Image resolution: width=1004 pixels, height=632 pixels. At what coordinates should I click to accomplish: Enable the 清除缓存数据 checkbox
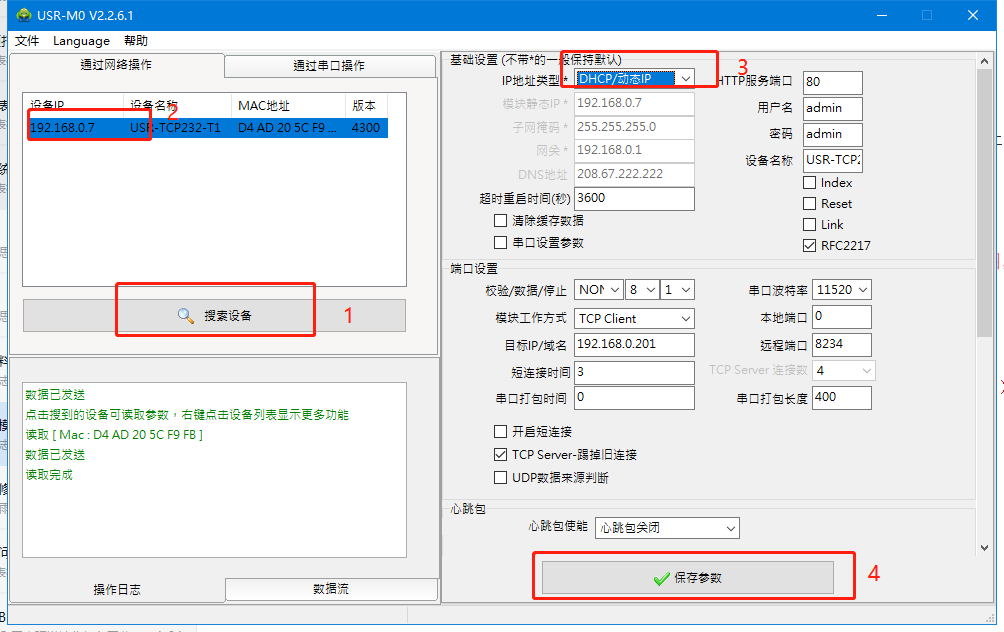501,221
